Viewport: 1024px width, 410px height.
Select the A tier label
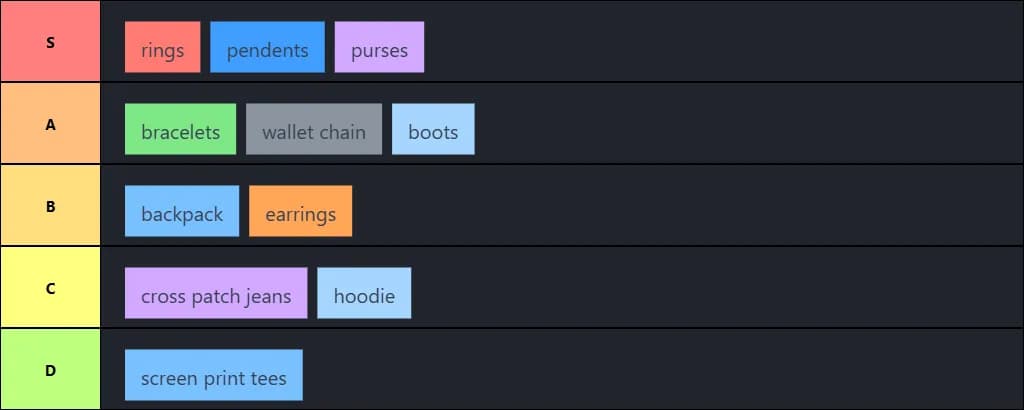(x=50, y=123)
